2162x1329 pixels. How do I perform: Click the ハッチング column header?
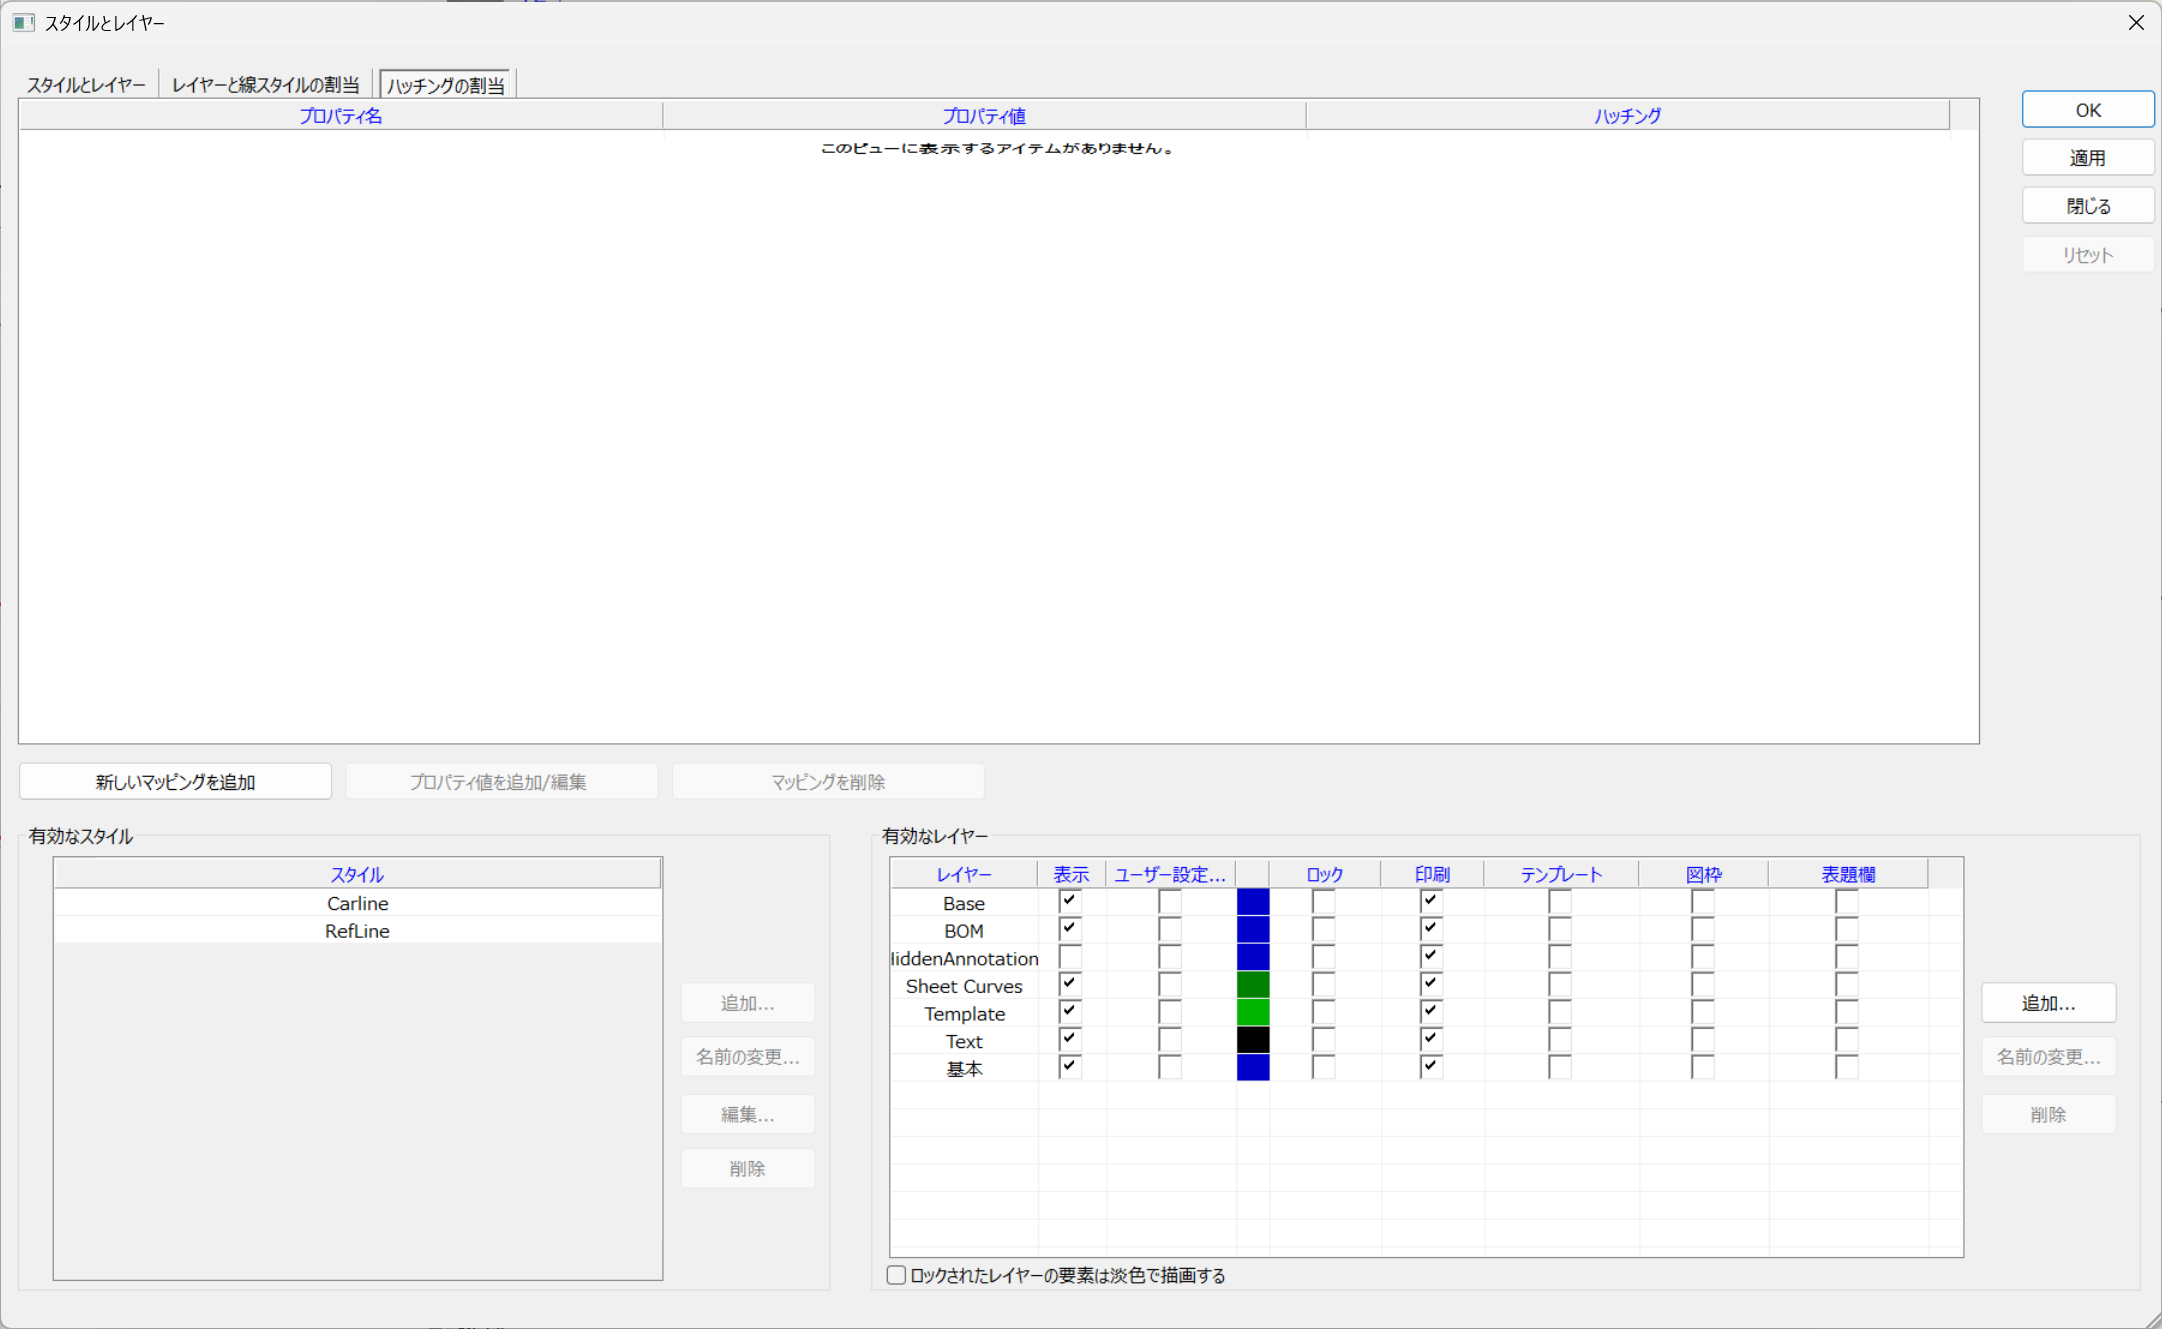(1626, 116)
